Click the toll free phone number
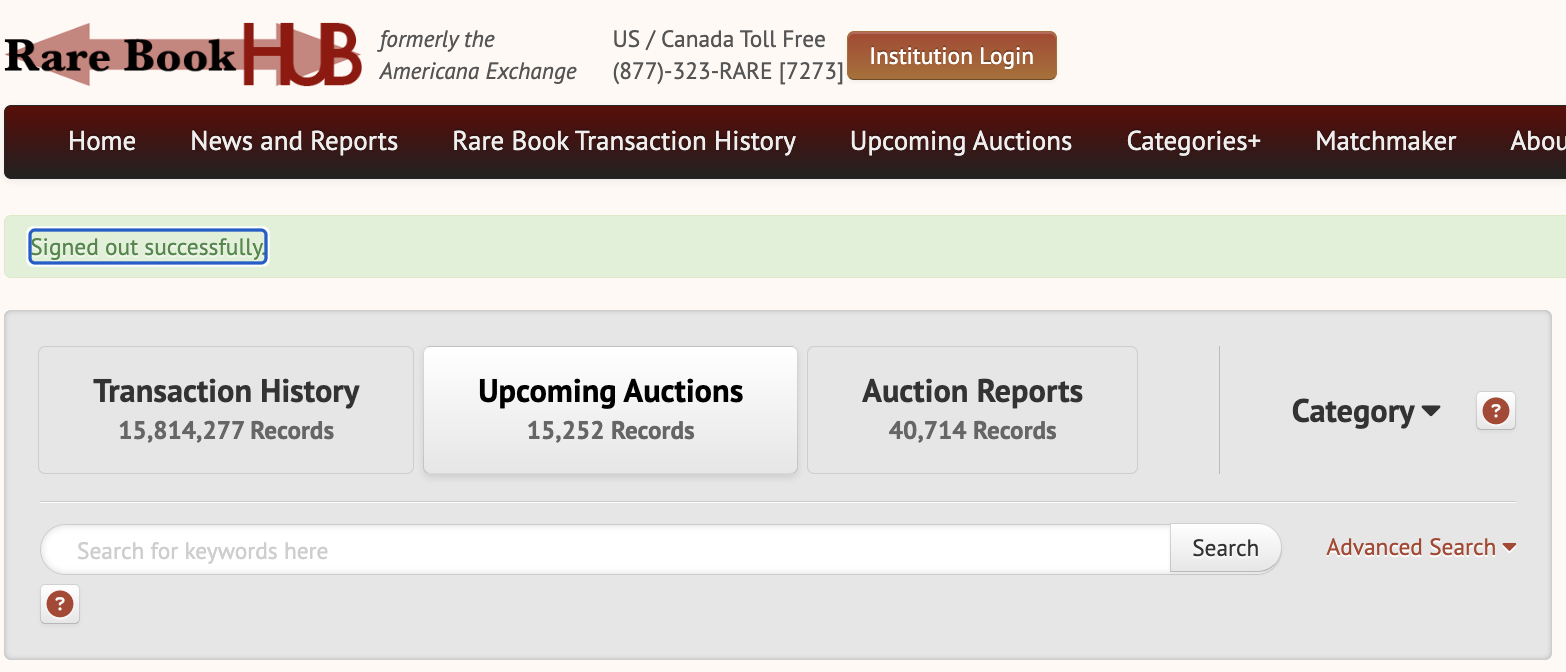The width and height of the screenshot is (1566, 672). coord(727,72)
